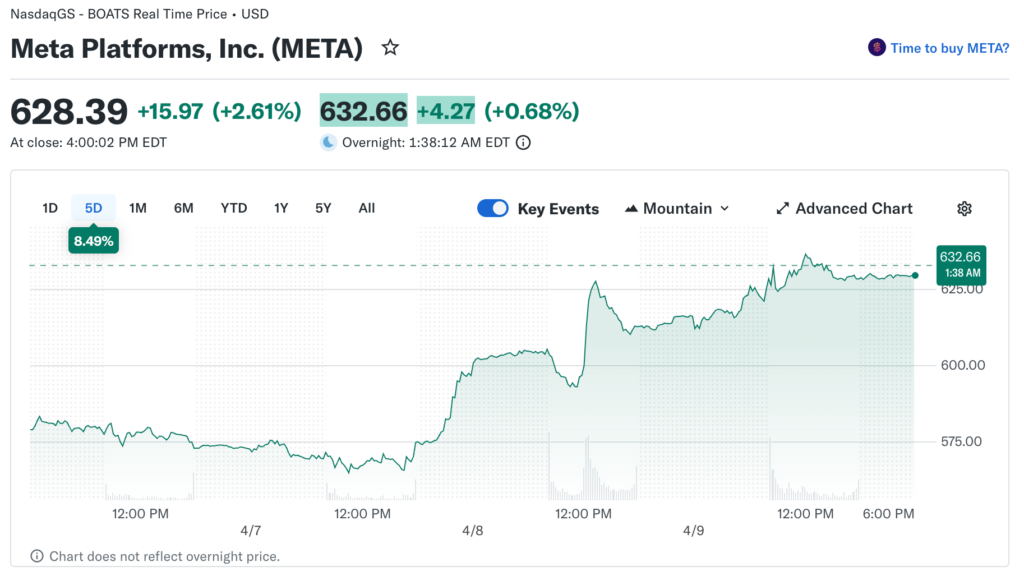Screen dimensions: 1024x580
Task: Click the Time to buy META badge icon
Action: [877, 48]
